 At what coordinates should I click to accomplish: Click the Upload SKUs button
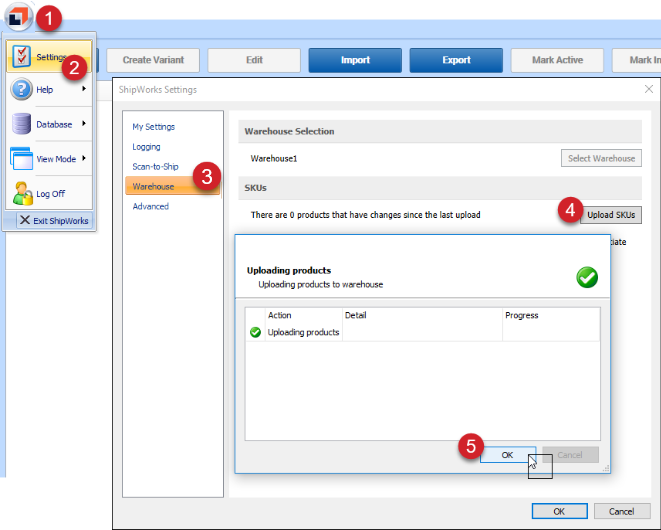coord(611,215)
